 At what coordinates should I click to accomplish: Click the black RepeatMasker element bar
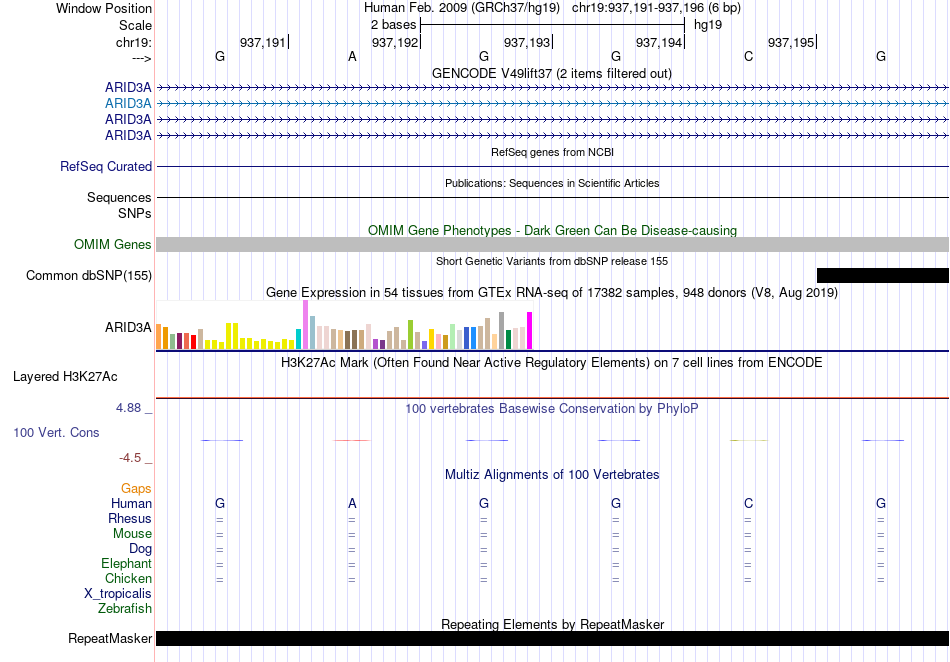coord(553,638)
